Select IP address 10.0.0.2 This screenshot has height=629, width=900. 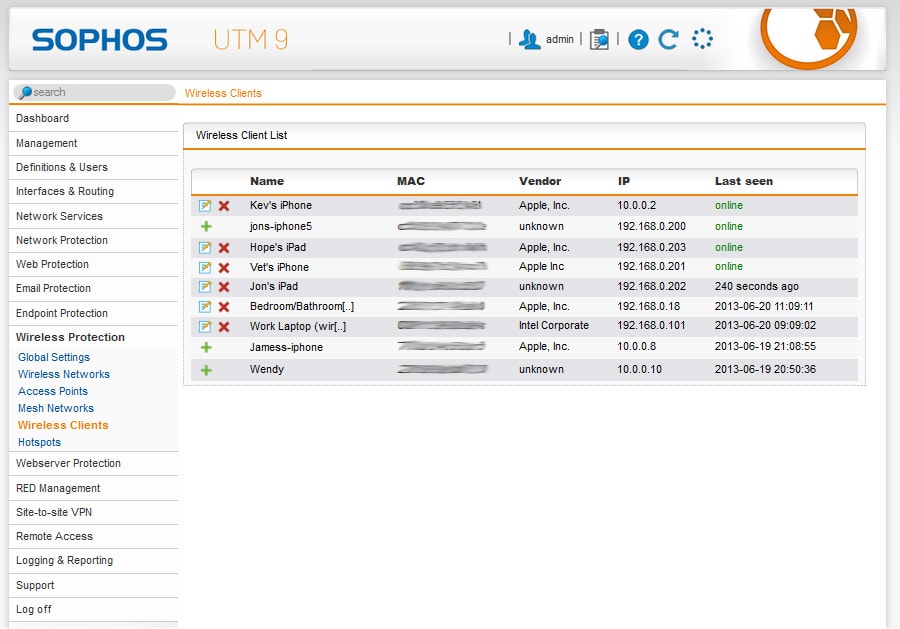[x=637, y=205]
